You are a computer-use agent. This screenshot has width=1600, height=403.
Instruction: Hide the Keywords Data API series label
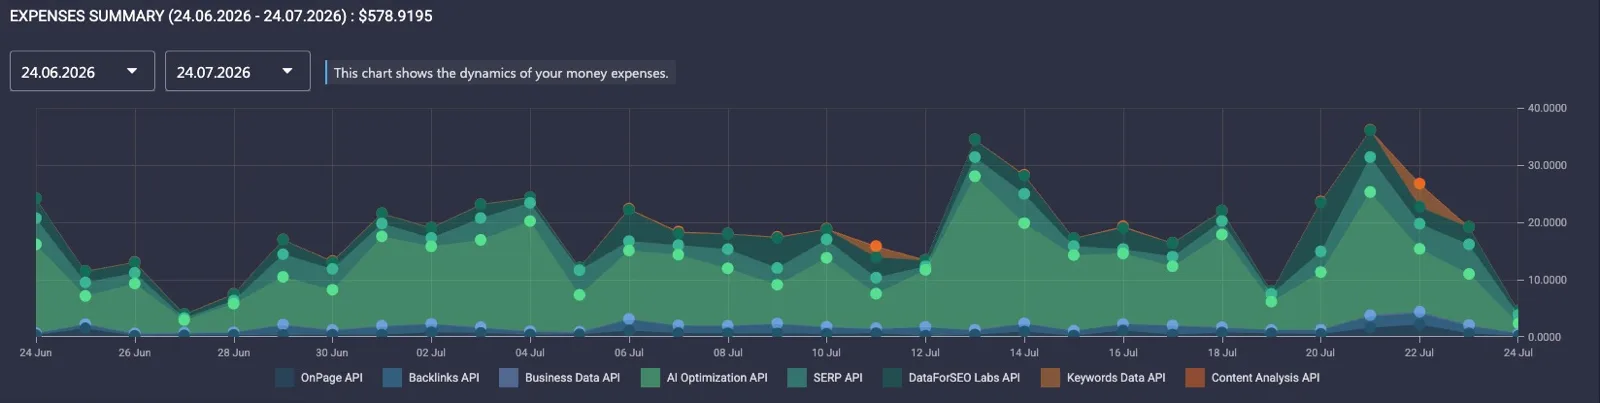[x=1116, y=378]
